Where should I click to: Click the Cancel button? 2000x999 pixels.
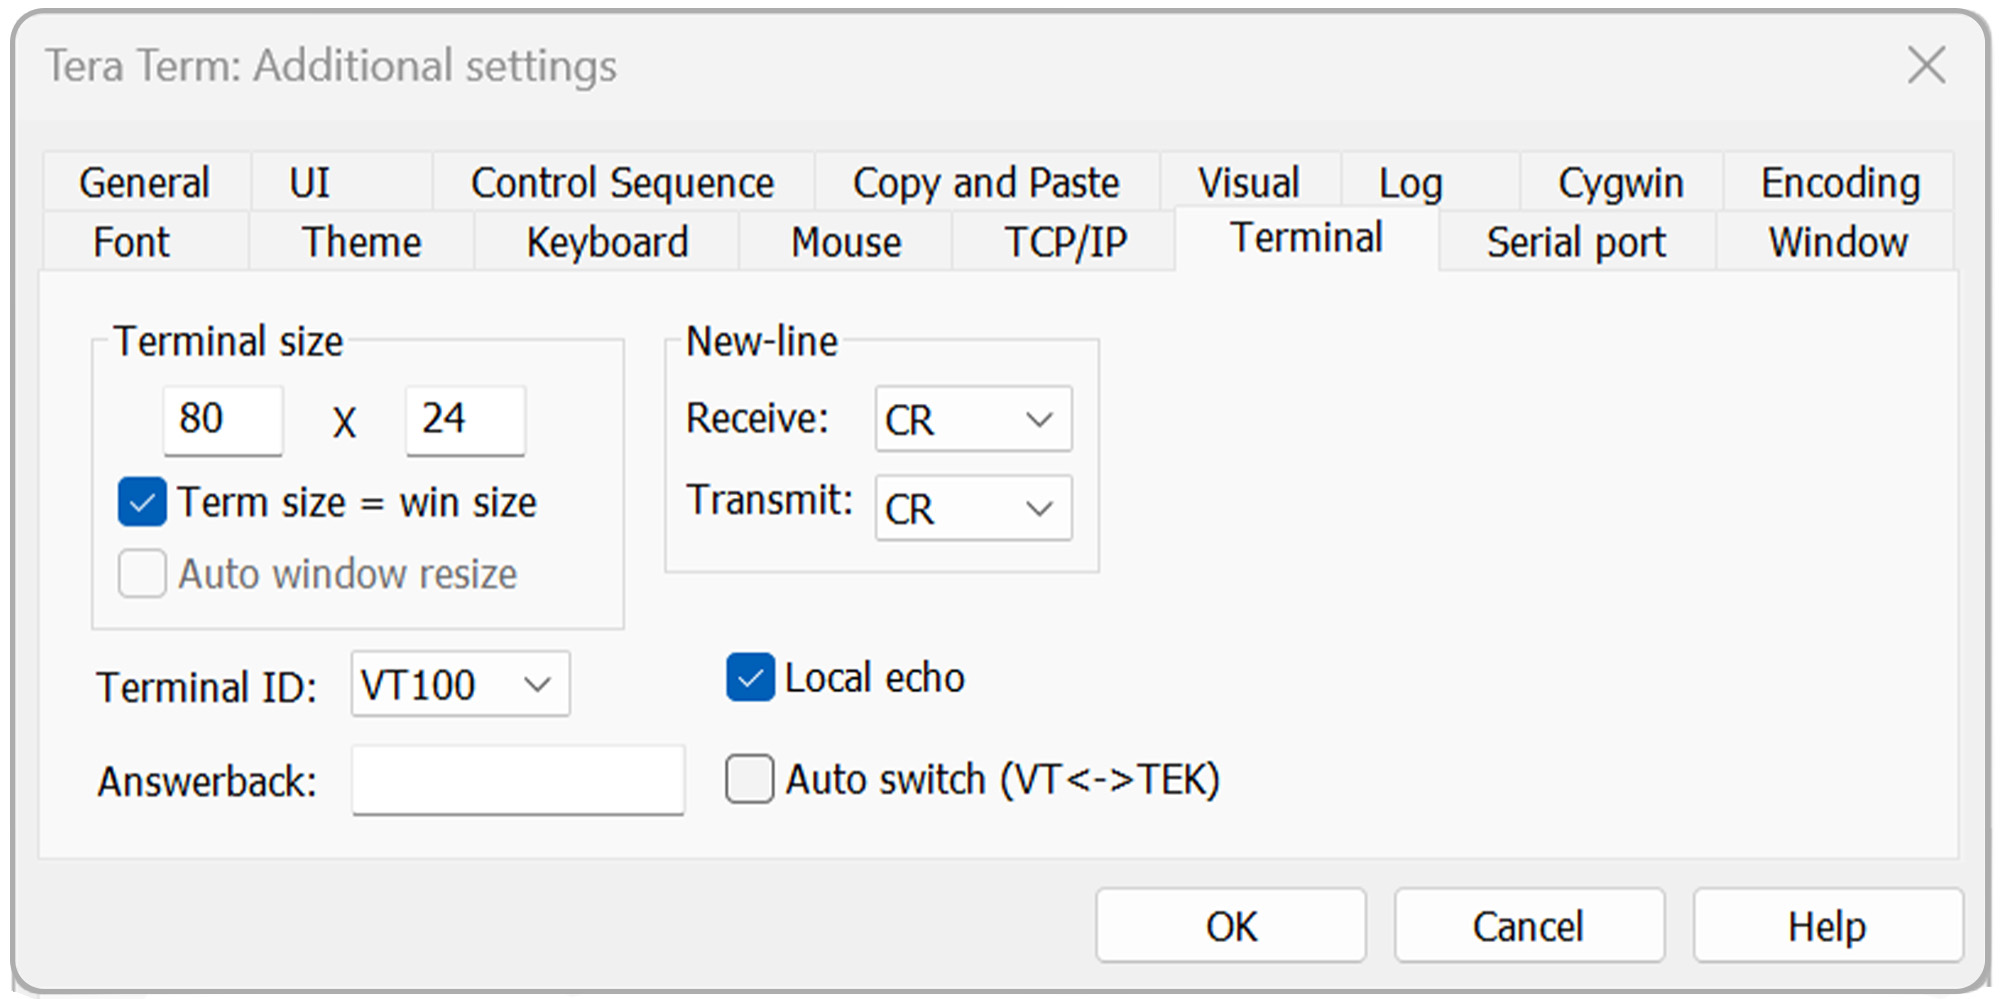[1529, 926]
